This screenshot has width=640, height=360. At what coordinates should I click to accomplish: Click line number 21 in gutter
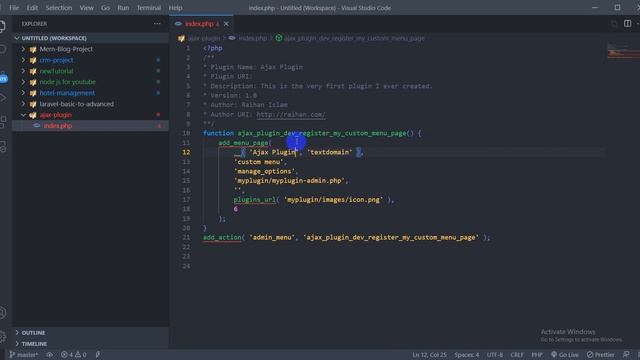tap(186, 237)
